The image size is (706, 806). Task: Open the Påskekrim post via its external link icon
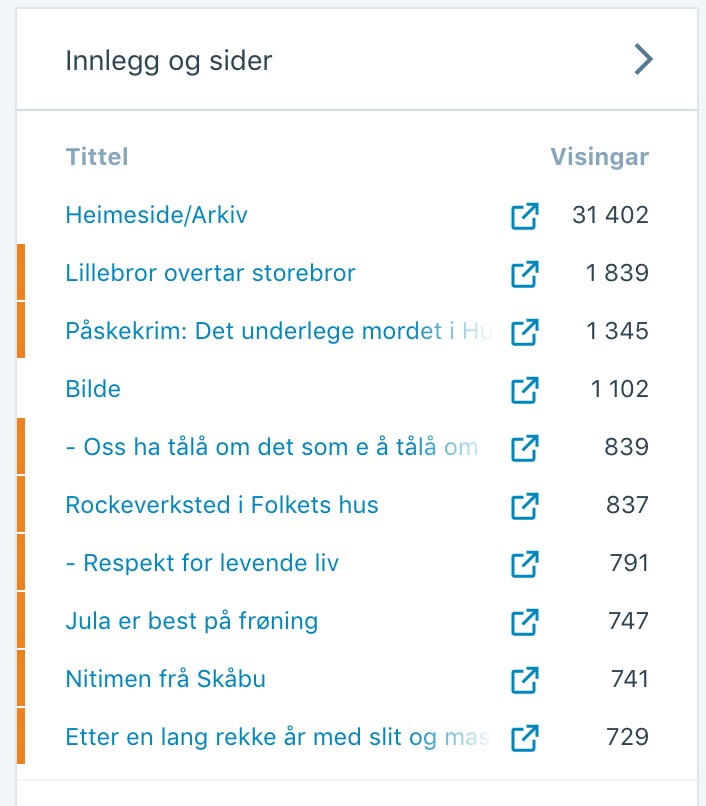pyautogui.click(x=525, y=332)
